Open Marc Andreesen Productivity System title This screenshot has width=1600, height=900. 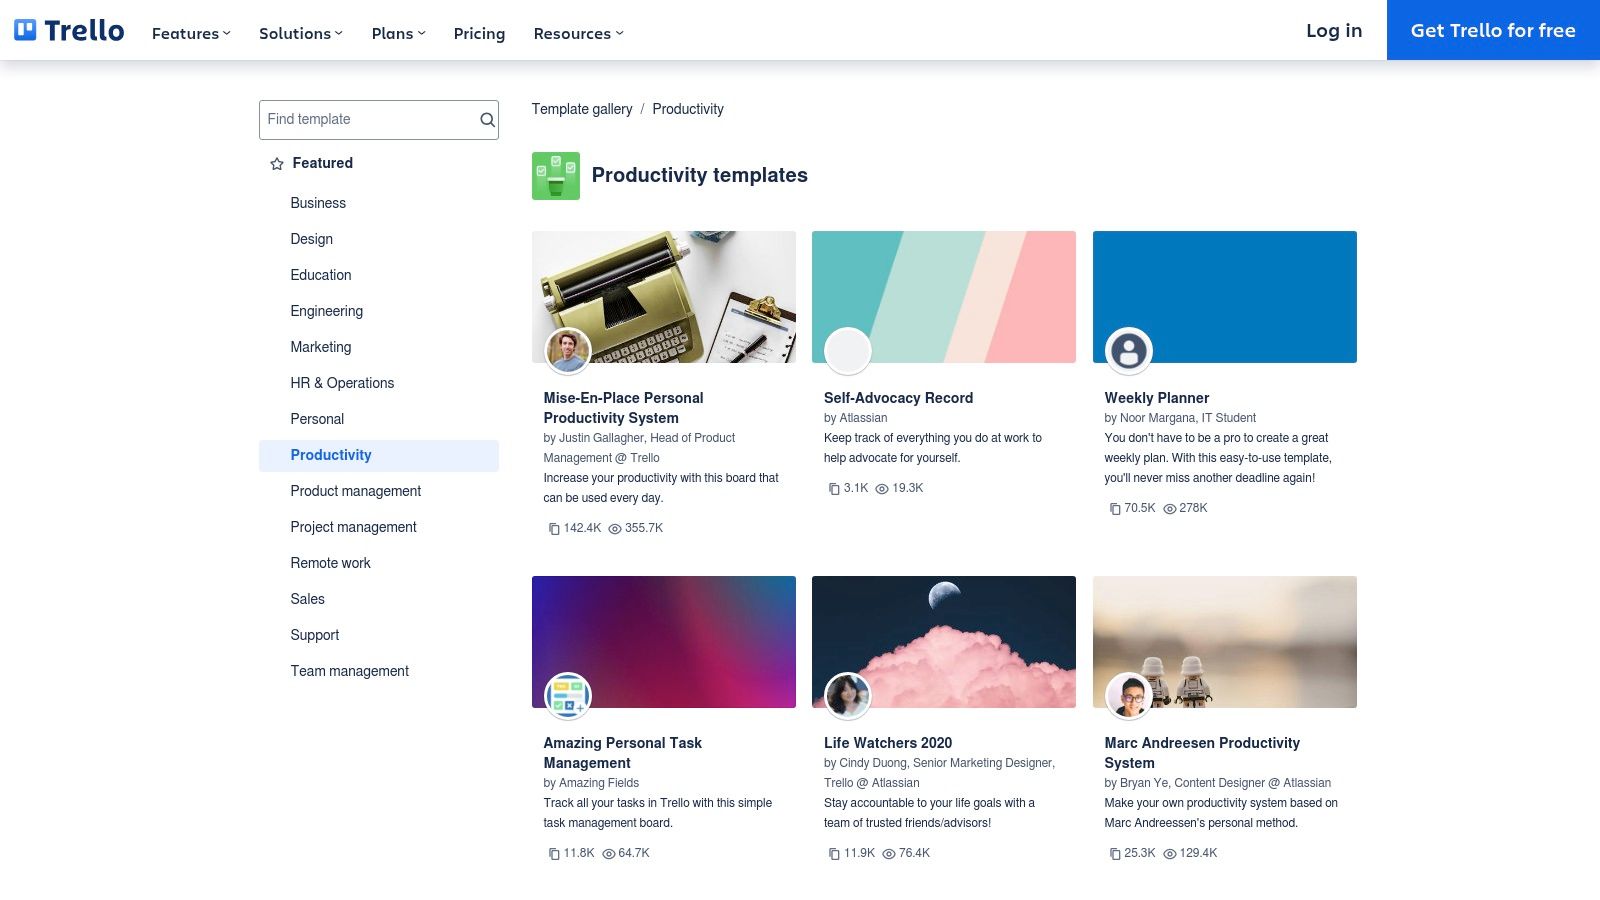[x=1202, y=753]
